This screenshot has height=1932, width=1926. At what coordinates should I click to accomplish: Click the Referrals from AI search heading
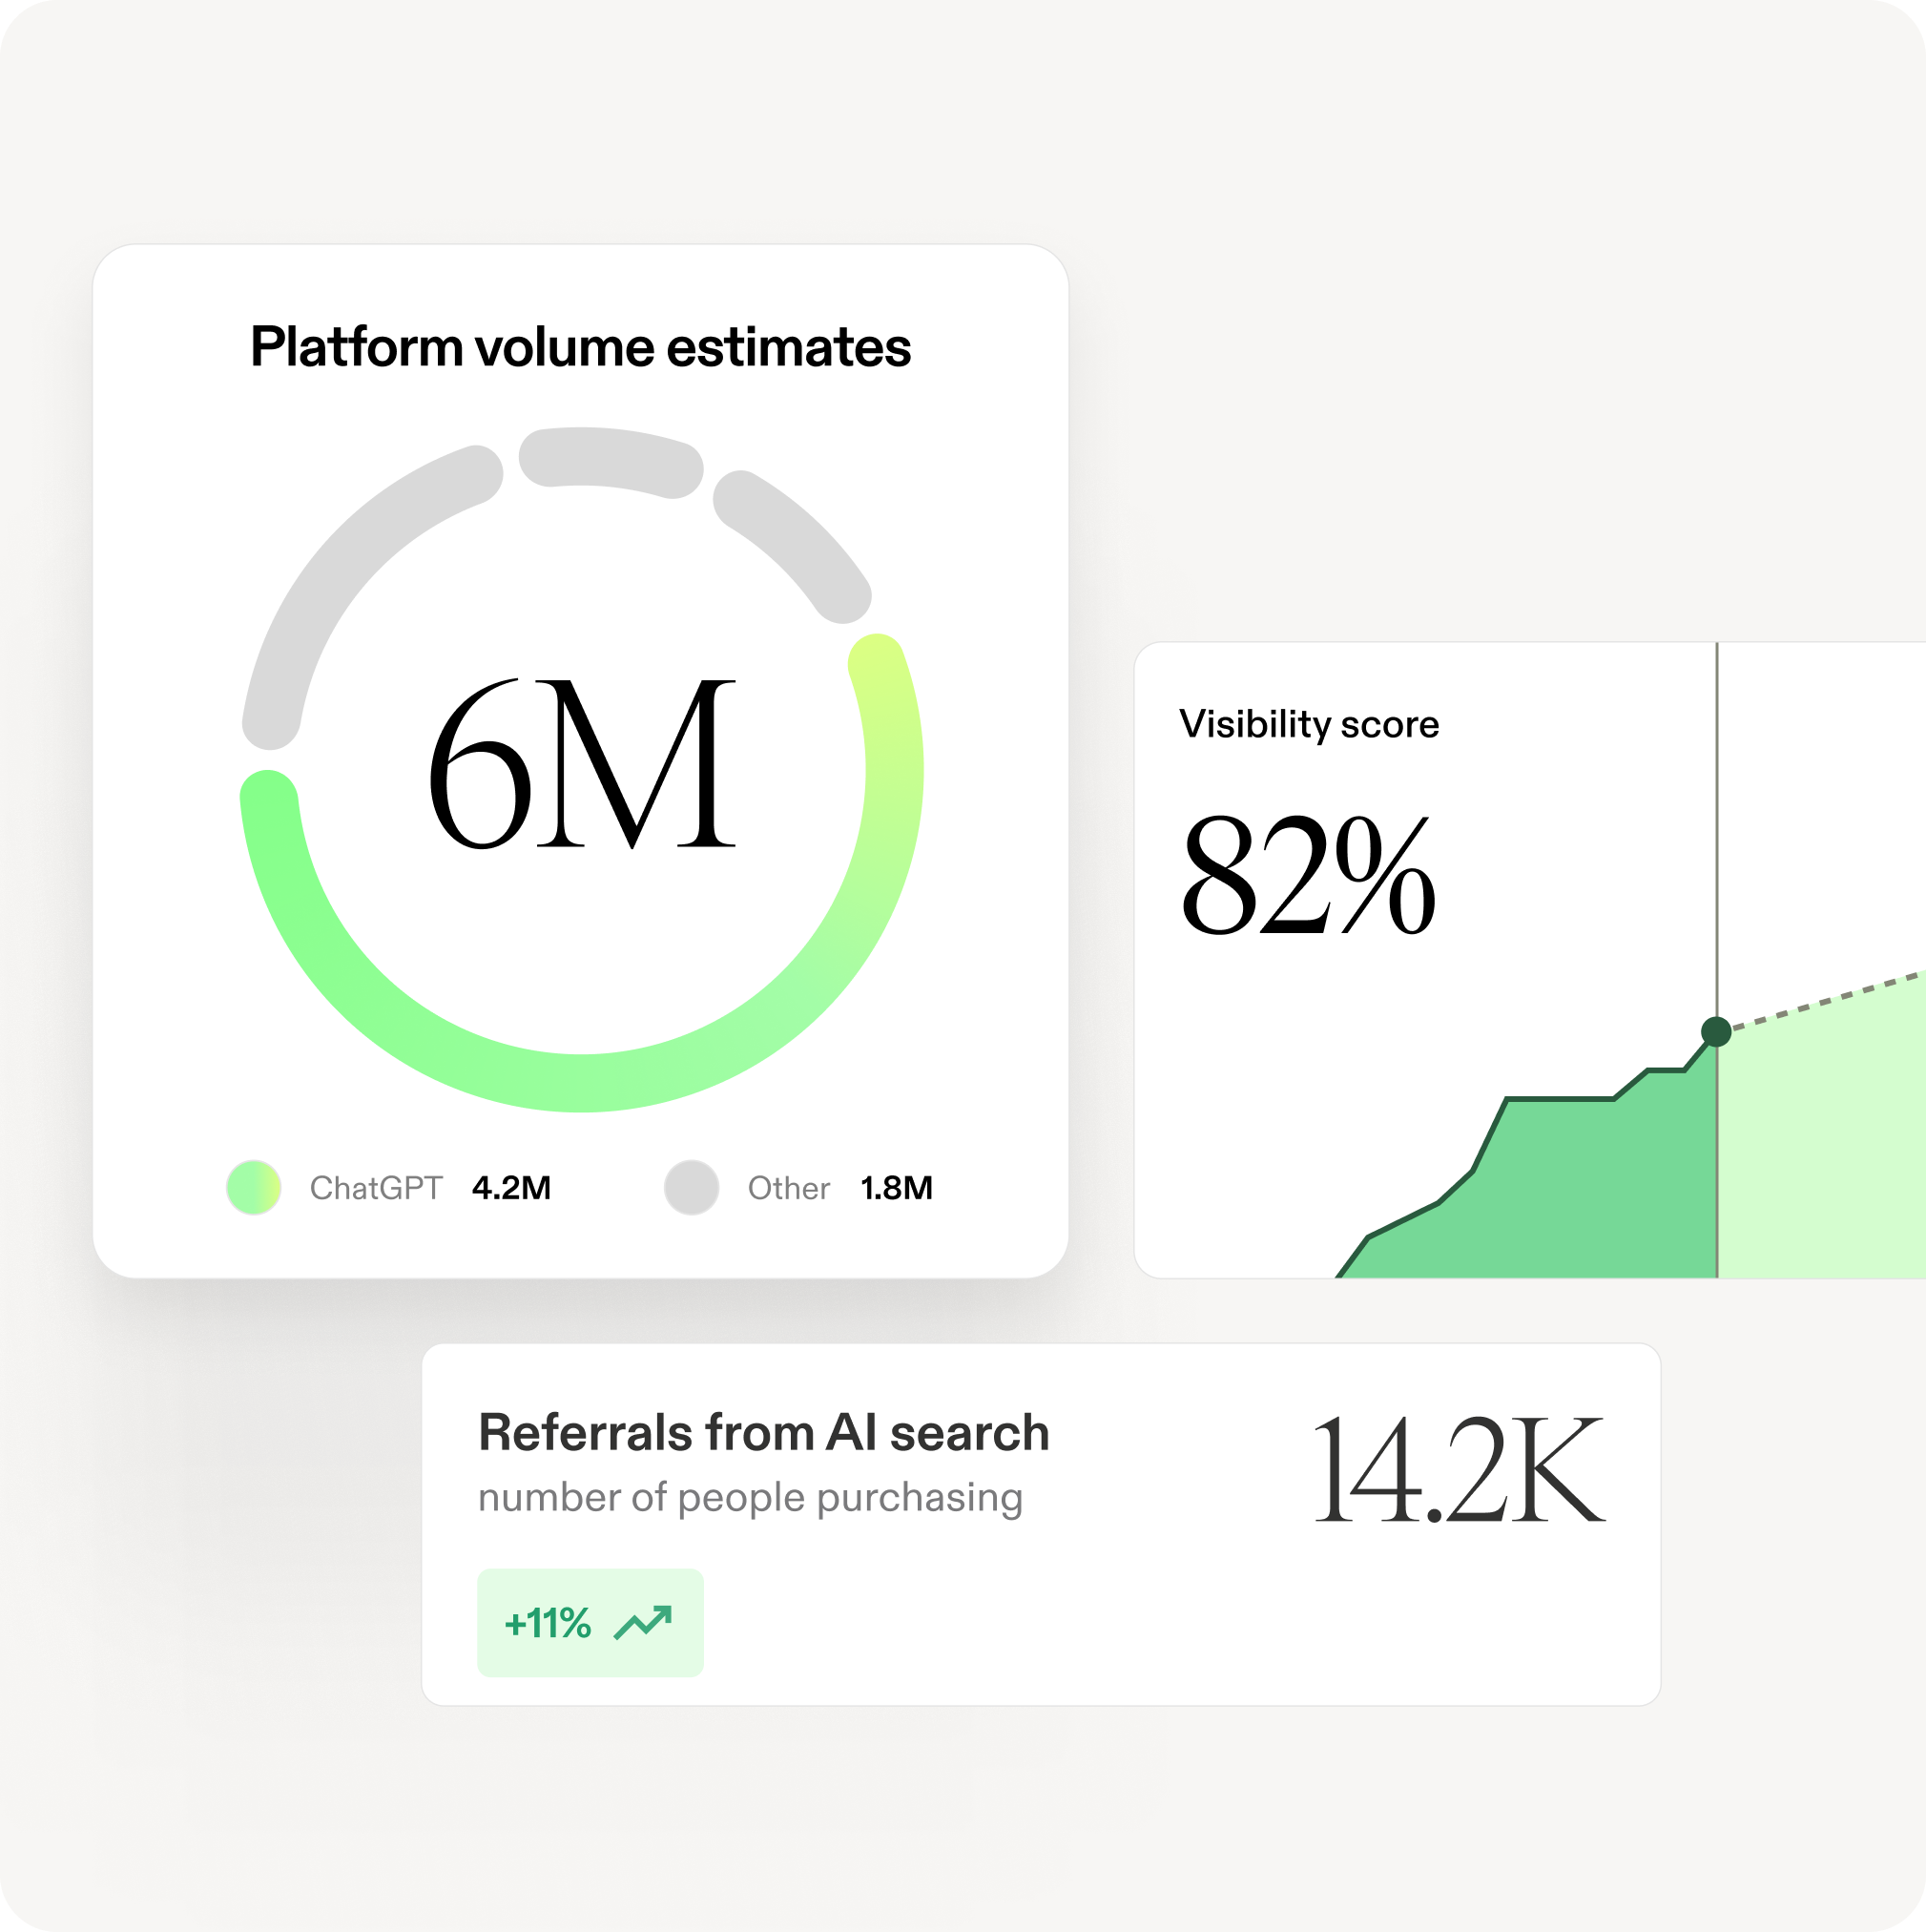764,1432
